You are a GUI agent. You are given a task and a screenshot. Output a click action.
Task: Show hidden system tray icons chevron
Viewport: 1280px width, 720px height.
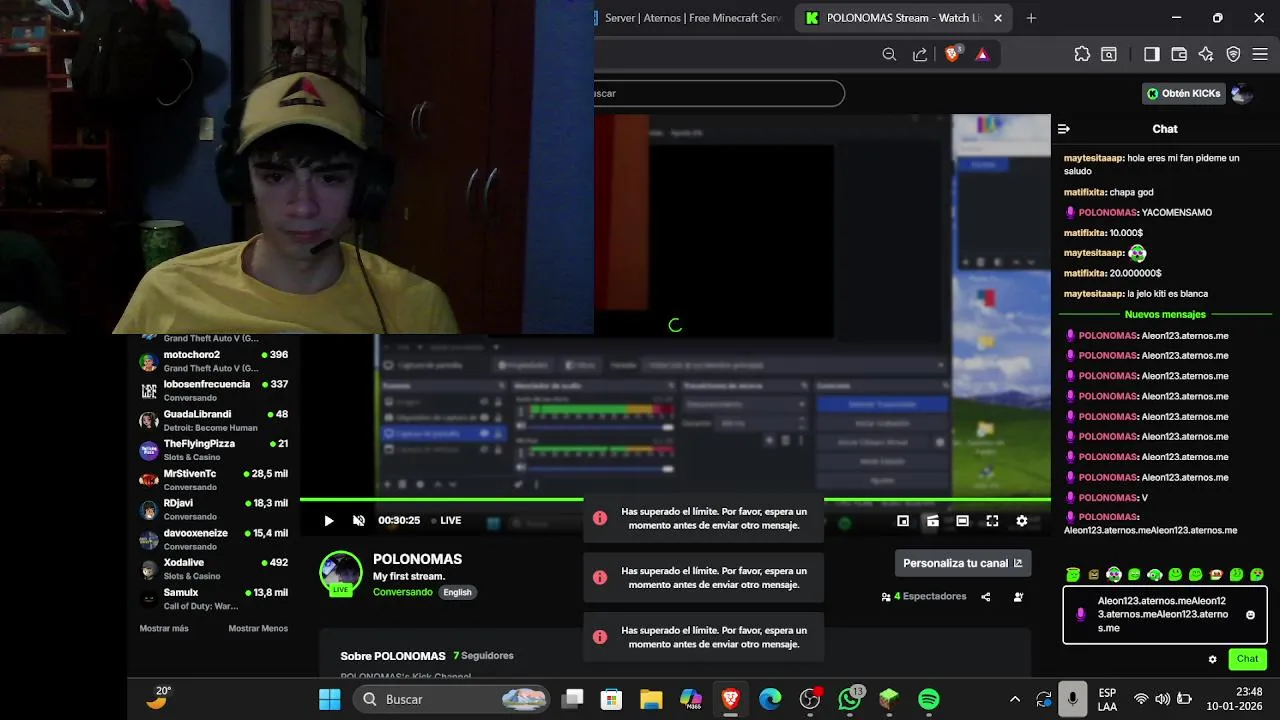point(1015,699)
